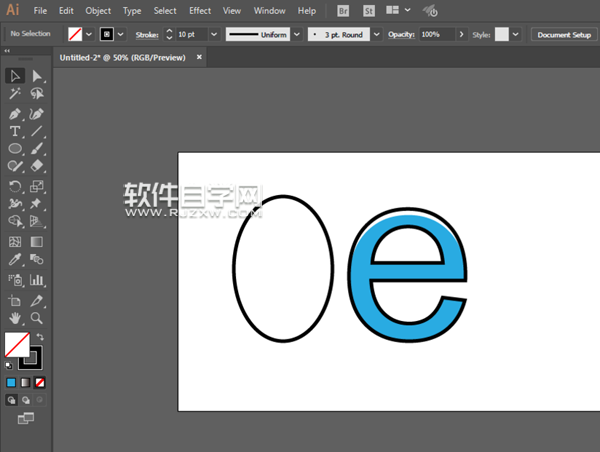Swap fill and stroke colors
Screen dimensions: 600x452
point(40,337)
